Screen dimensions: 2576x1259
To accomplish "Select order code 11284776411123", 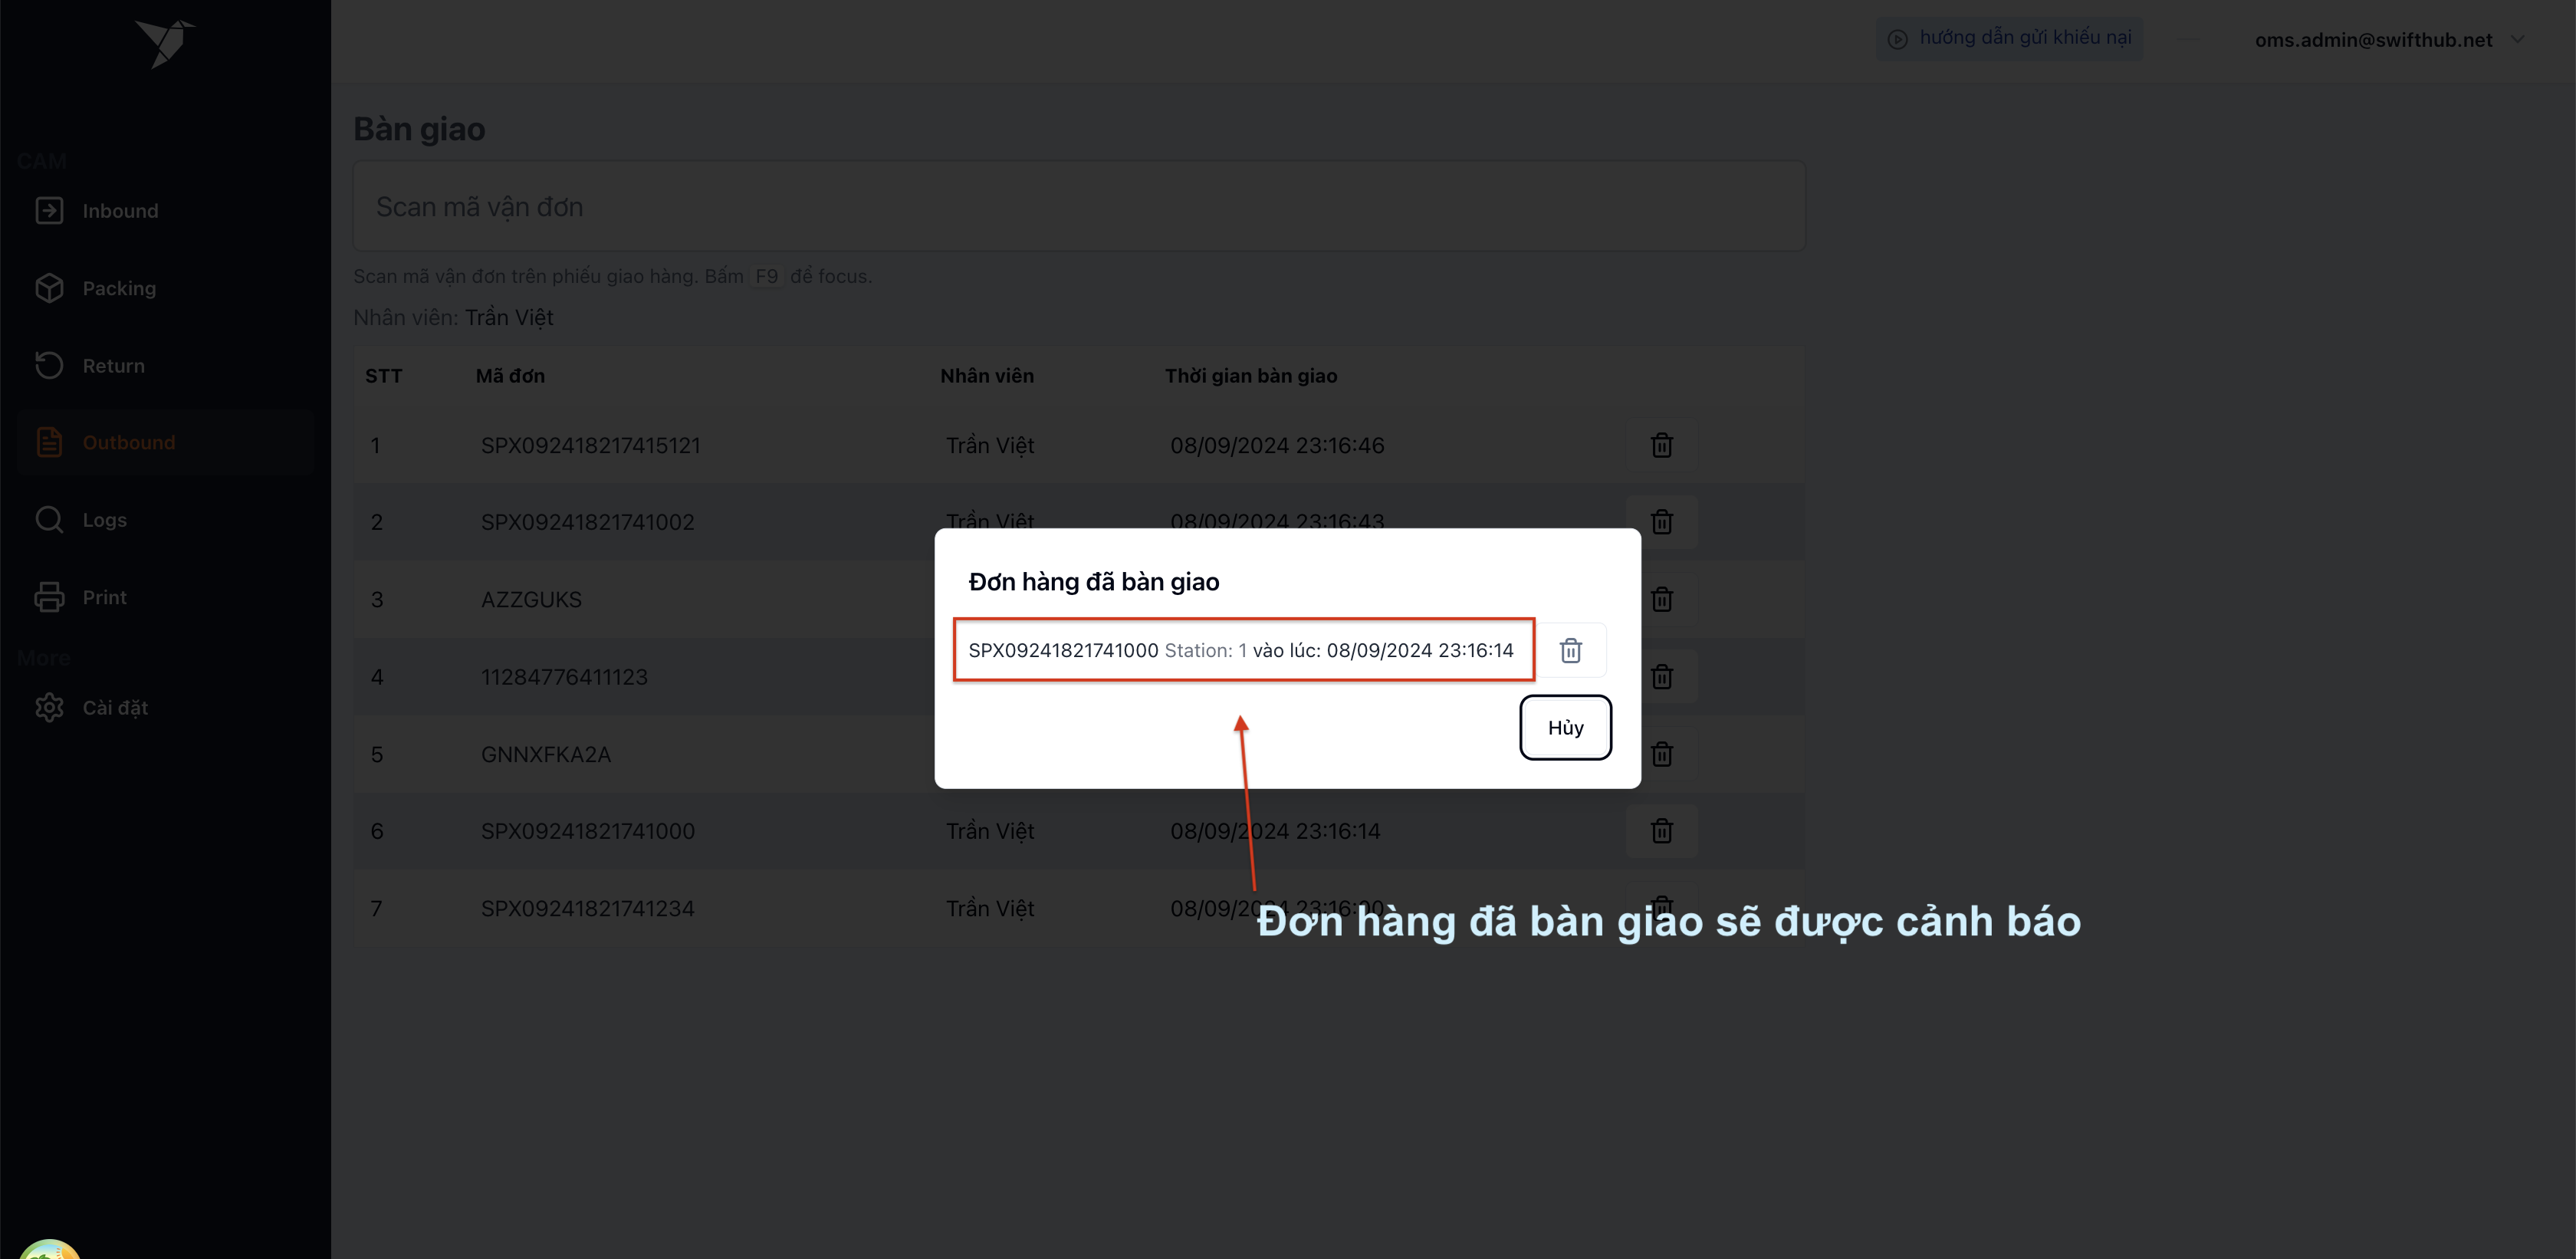I will click(564, 677).
